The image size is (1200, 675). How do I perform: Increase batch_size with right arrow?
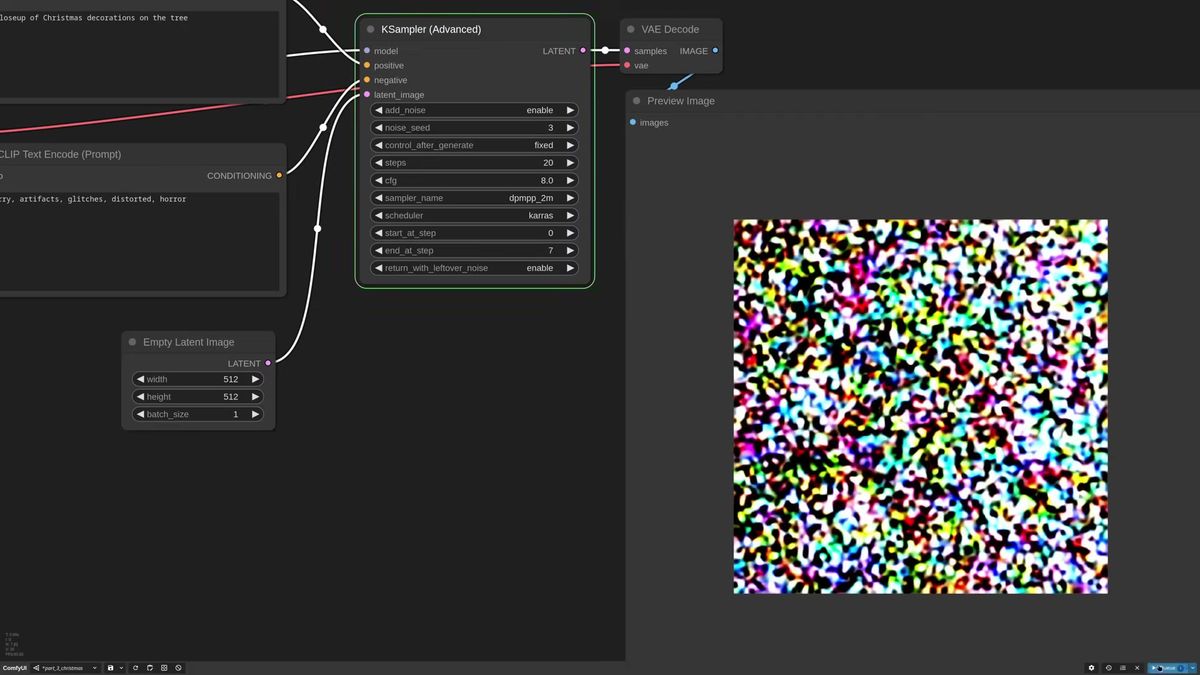255,414
